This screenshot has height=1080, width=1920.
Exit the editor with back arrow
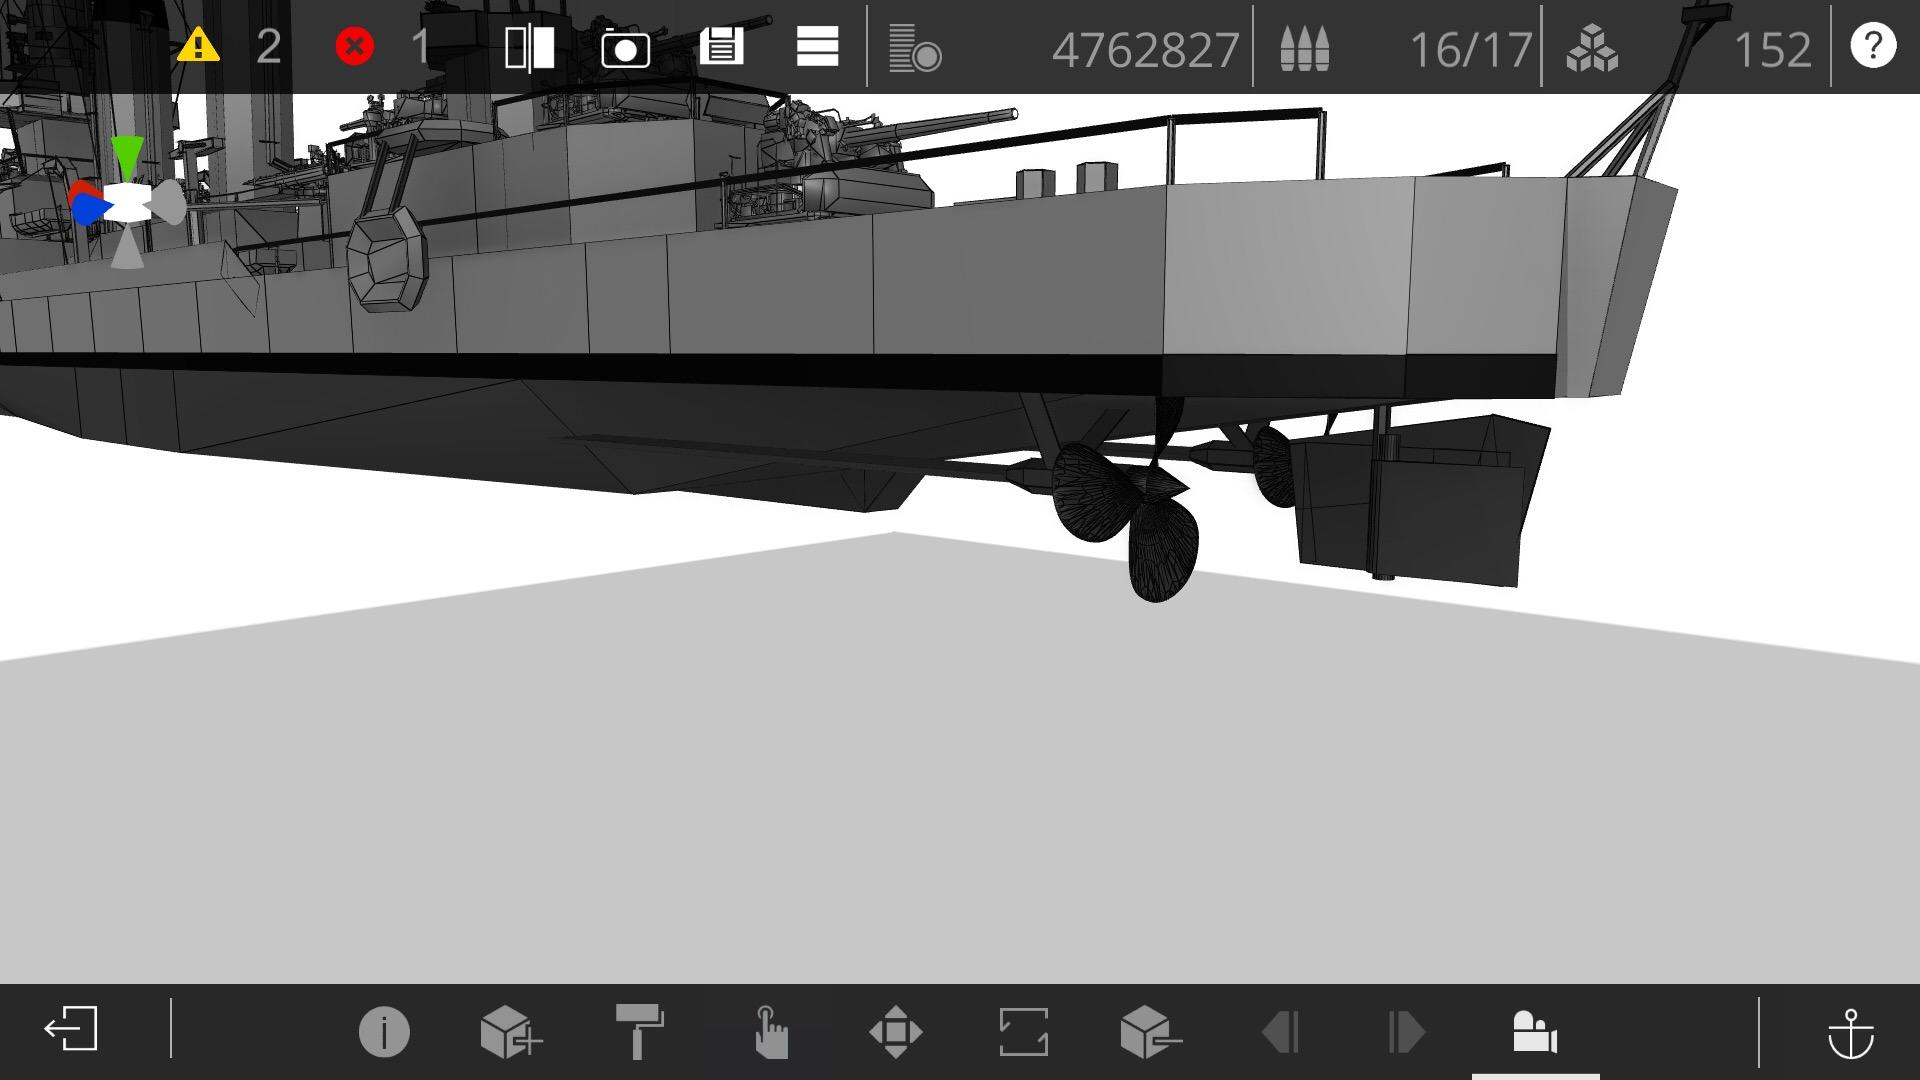tap(71, 1030)
